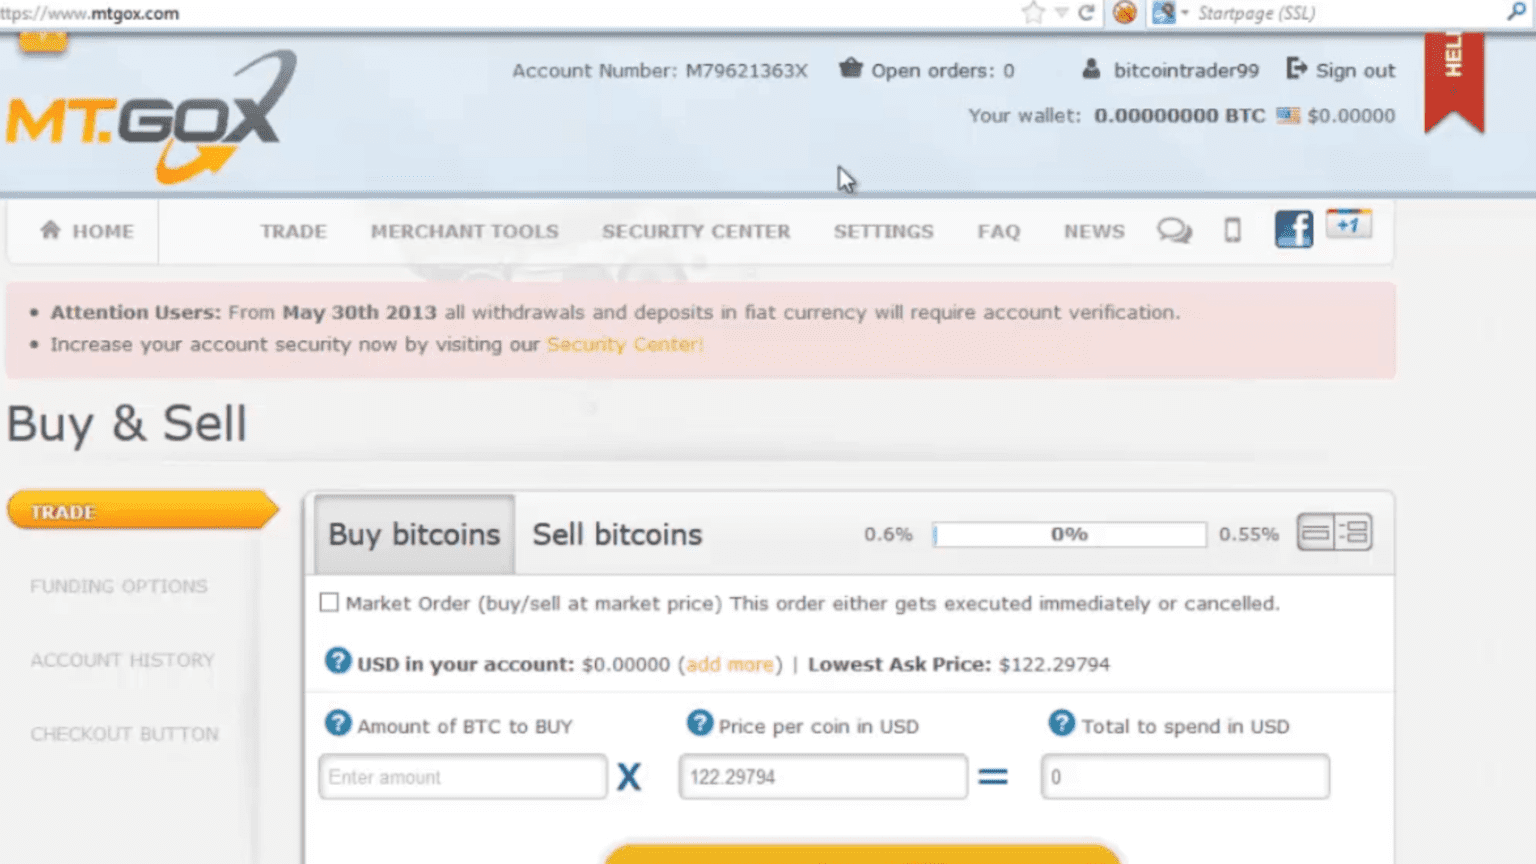Click the mobile phone icon
This screenshot has width=1536, height=864.
click(x=1232, y=231)
